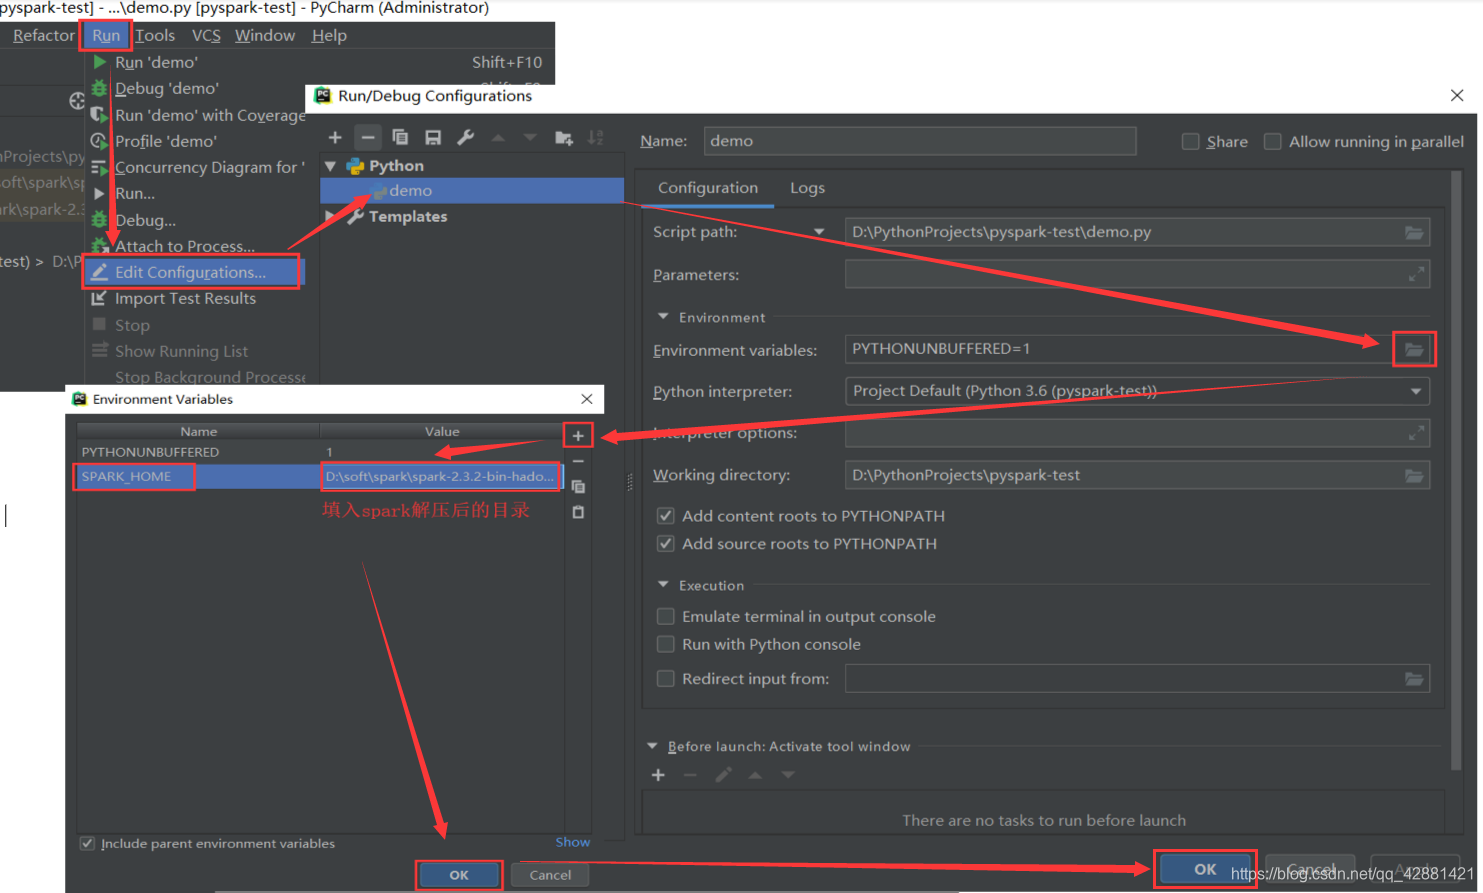Image resolution: width=1483 pixels, height=893 pixels.
Task: Click OK in Run/Debug Configurations dialog
Action: click(1205, 869)
